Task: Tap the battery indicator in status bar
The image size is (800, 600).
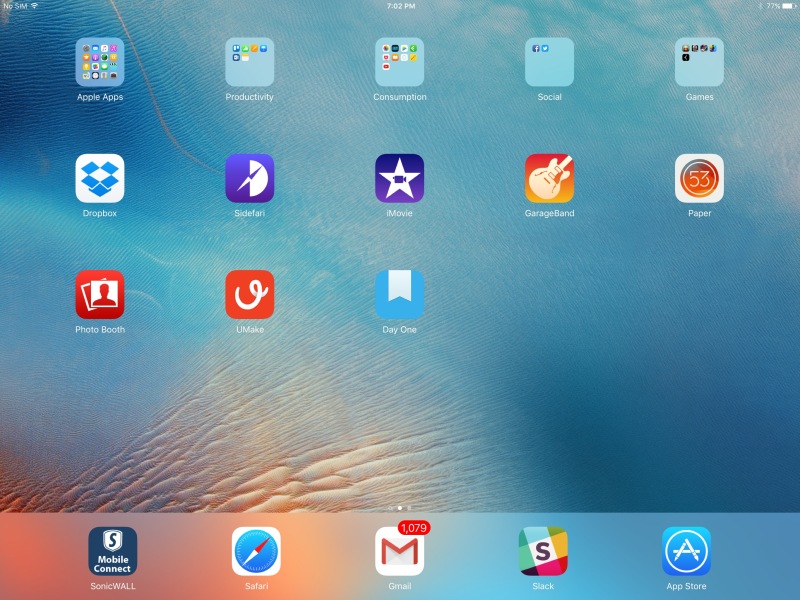Action: [x=789, y=6]
